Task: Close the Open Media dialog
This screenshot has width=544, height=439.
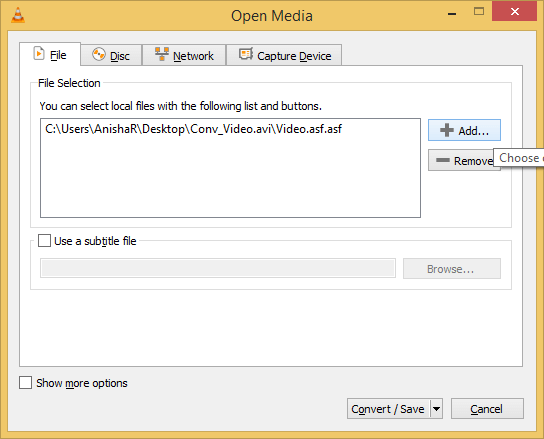Action: pos(515,11)
